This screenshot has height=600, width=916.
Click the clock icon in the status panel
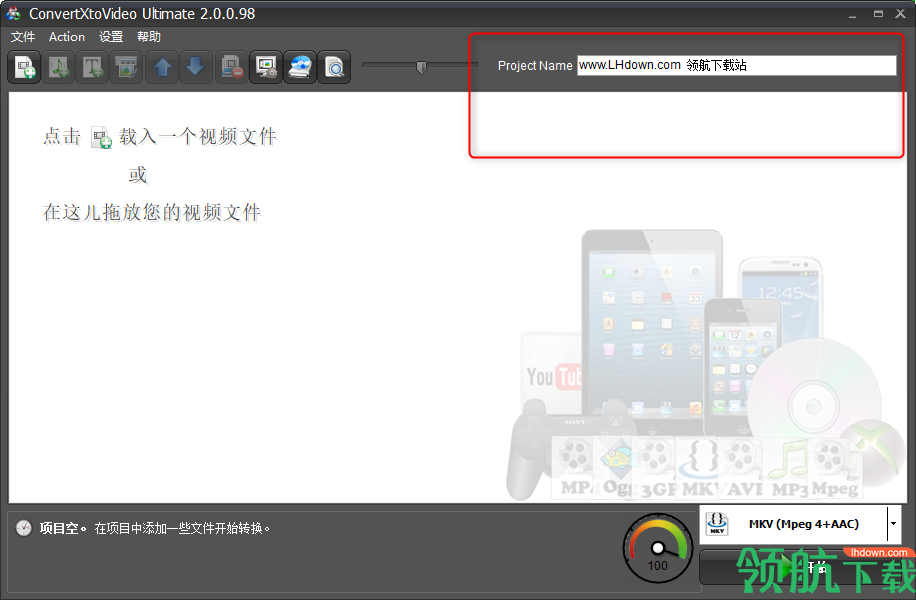[23, 528]
